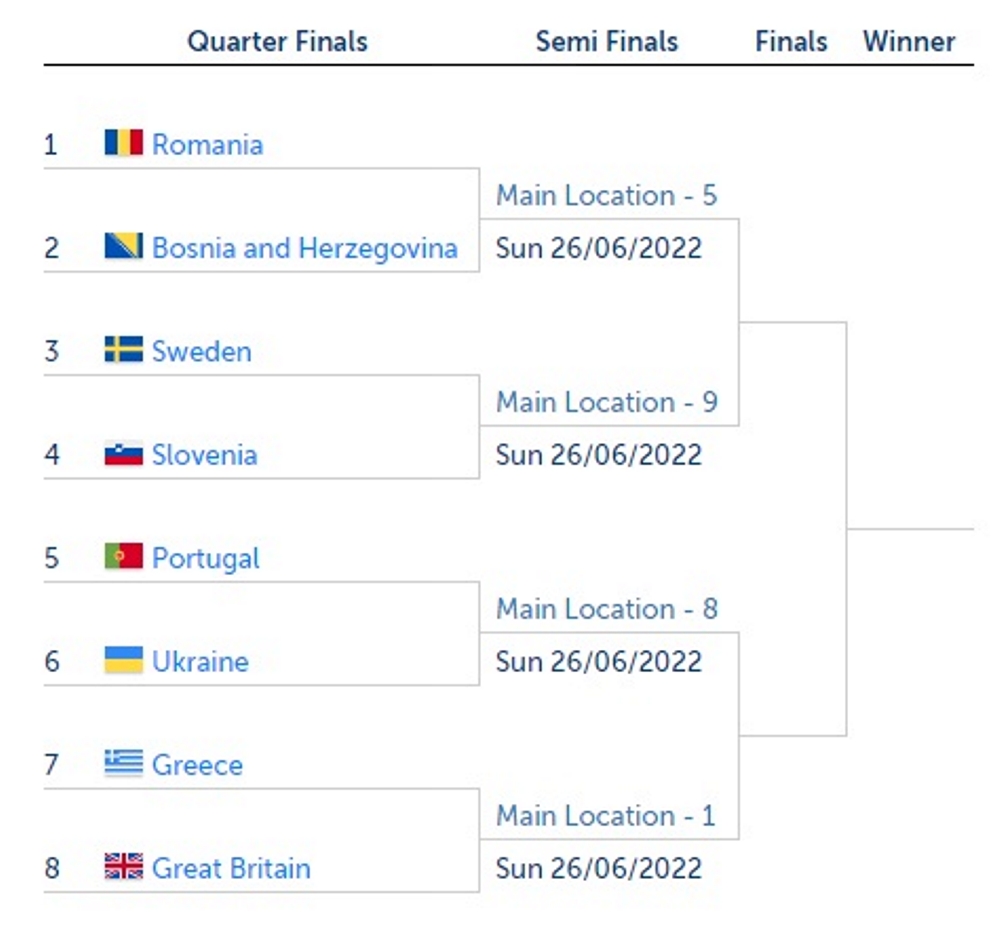Open the Great Britain team link
The width and height of the screenshot is (1000, 939).
point(231,868)
